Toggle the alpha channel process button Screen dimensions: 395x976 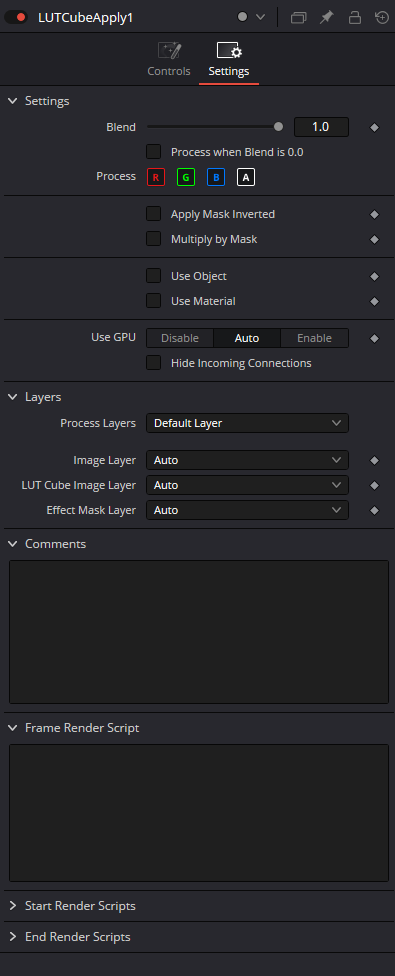(x=246, y=177)
